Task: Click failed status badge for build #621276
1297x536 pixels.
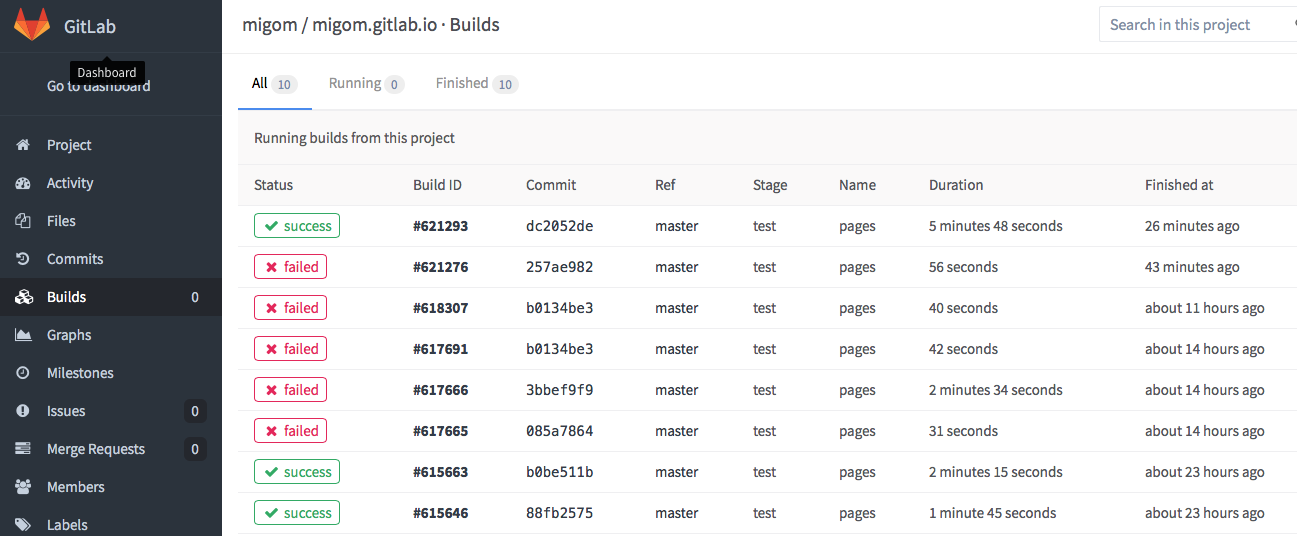Action: click(x=290, y=267)
